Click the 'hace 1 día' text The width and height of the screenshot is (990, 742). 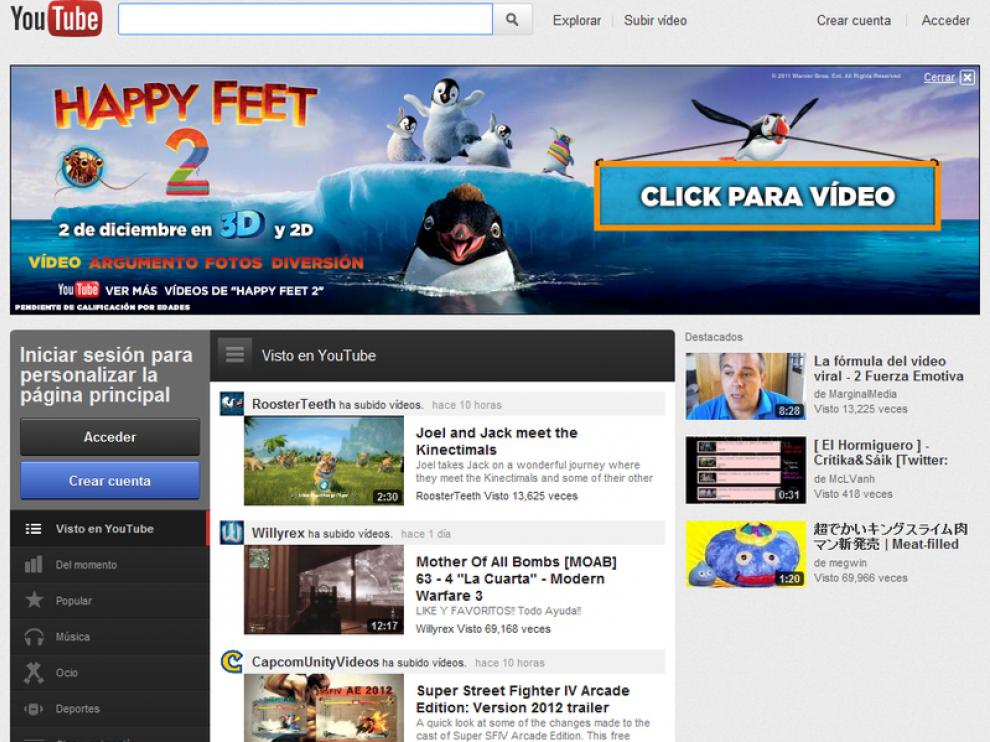[x=426, y=534]
